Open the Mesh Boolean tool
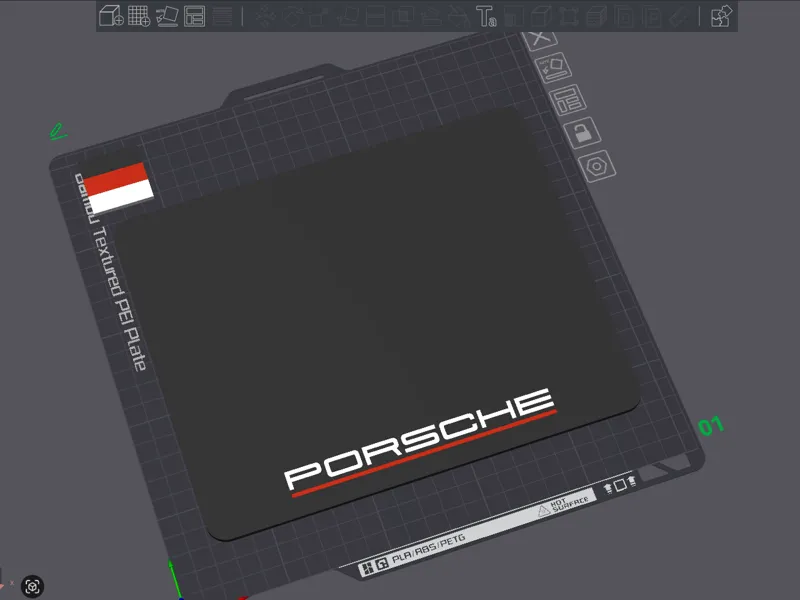The height and width of the screenshot is (600, 800). (x=403, y=16)
